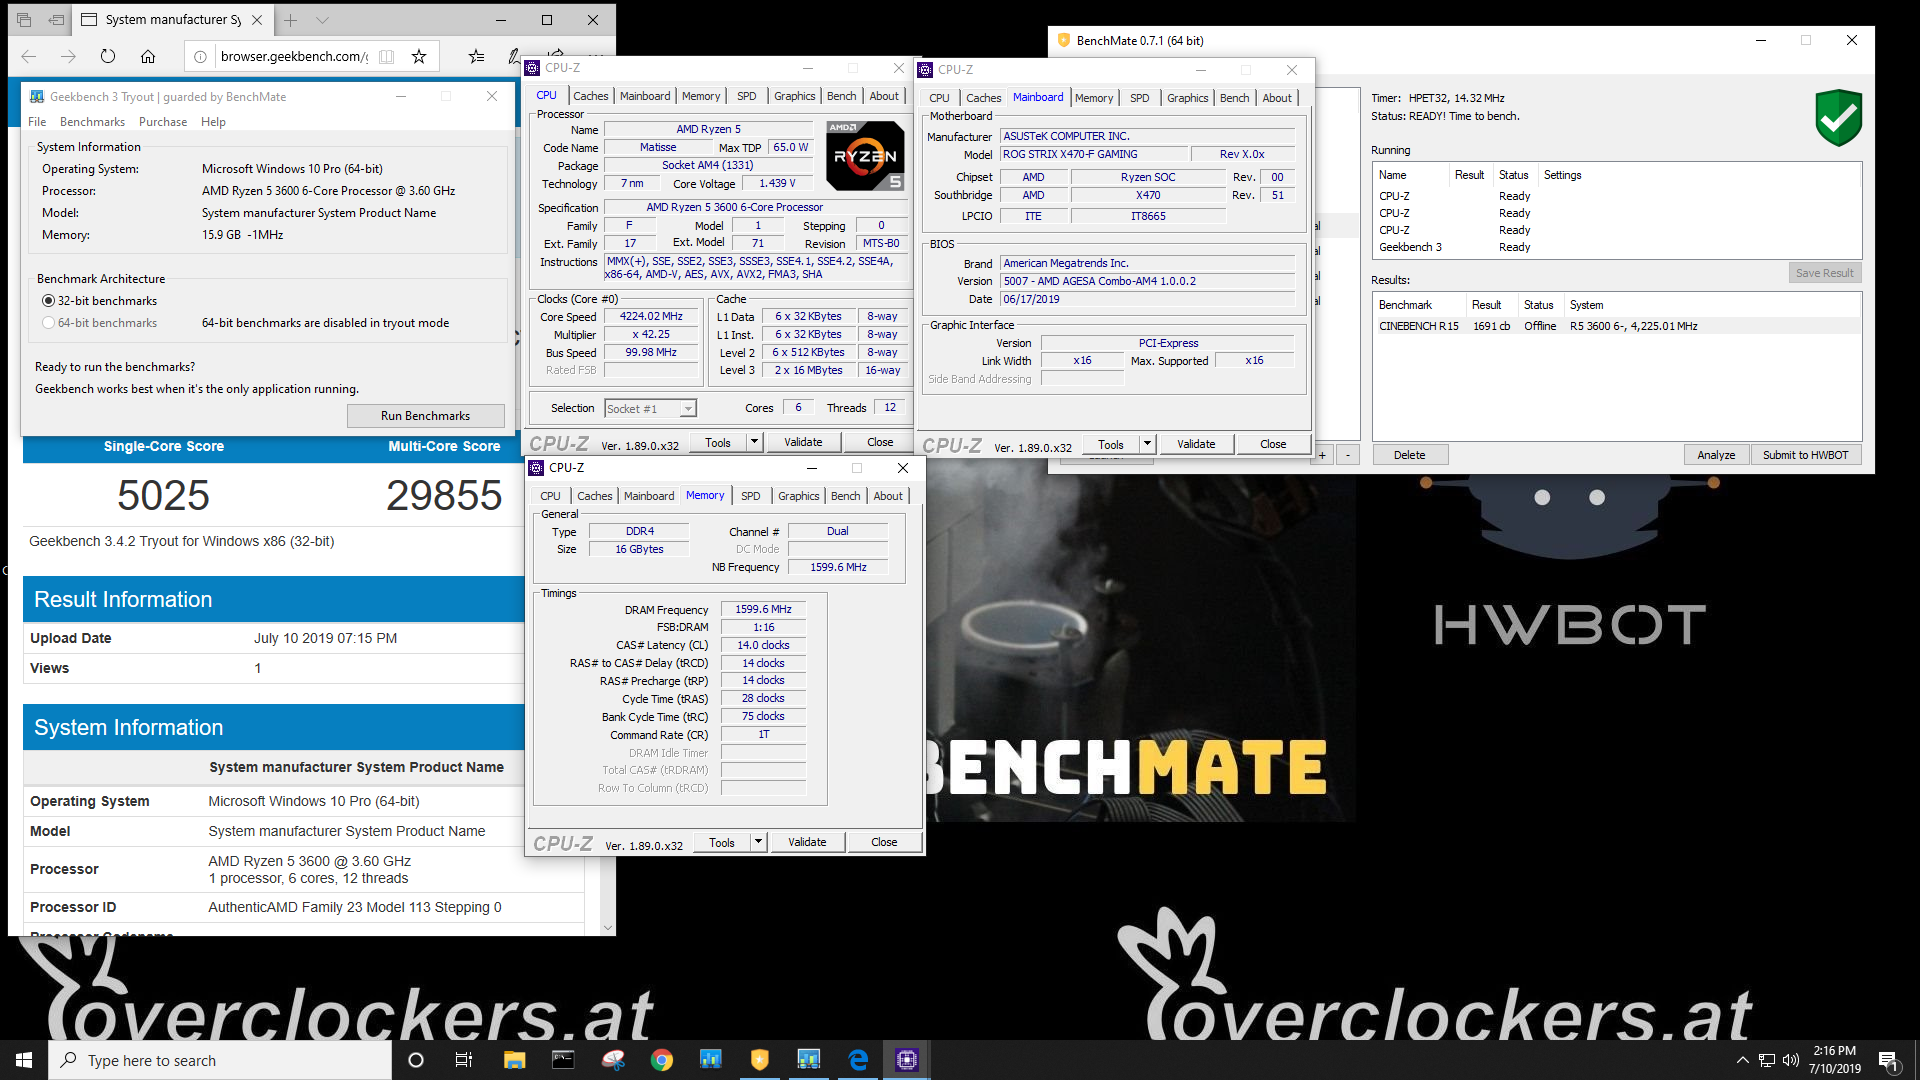Go back in the Edge browser
This screenshot has height=1080, width=1920.
click(x=29, y=56)
